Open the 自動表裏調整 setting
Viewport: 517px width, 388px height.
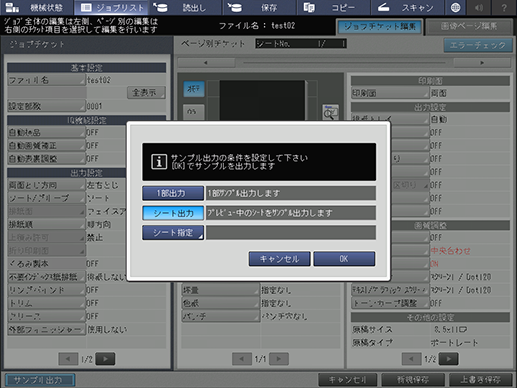click(46, 159)
